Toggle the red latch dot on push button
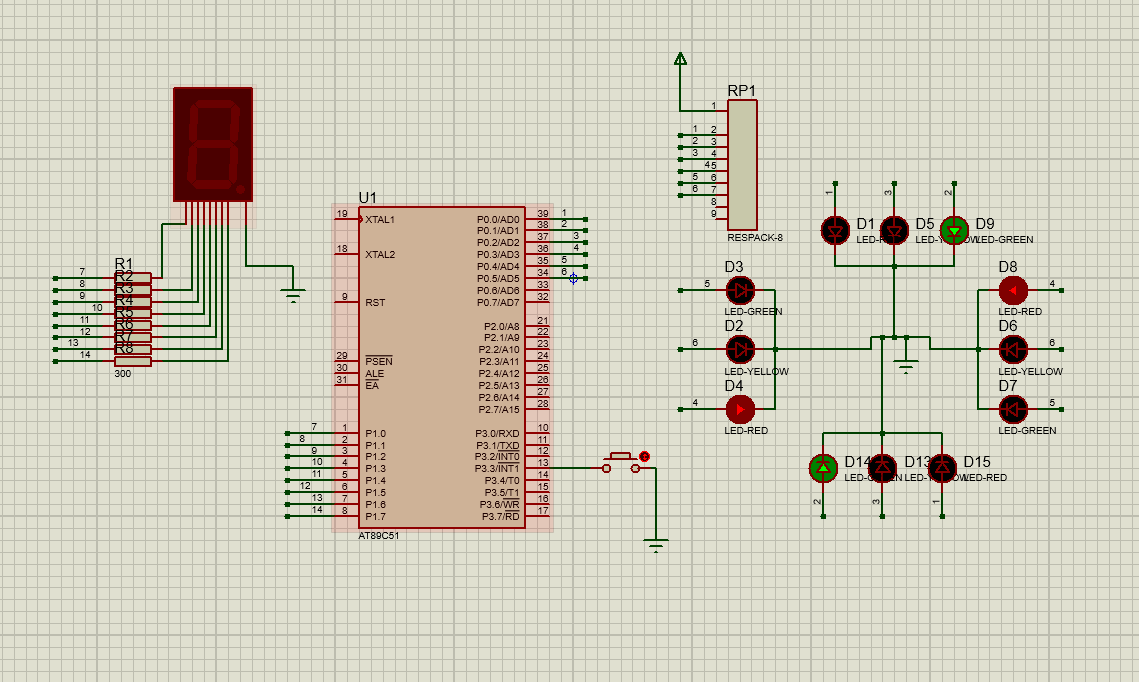Screen dimensions: 1139x682 [x=644, y=456]
